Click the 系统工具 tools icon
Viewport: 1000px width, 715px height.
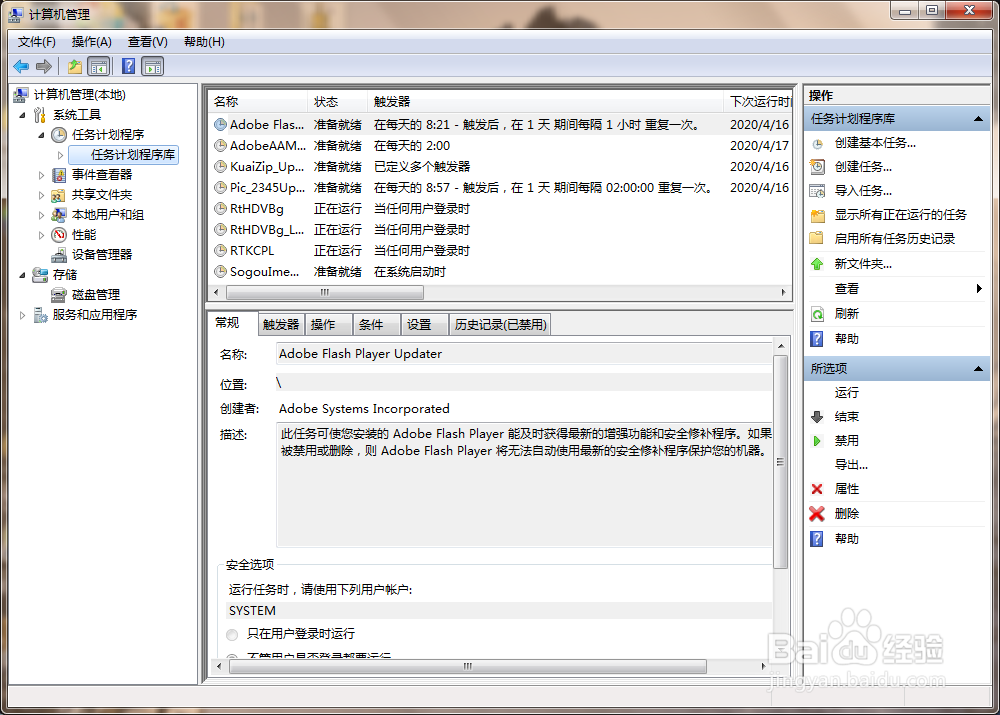tap(40, 115)
